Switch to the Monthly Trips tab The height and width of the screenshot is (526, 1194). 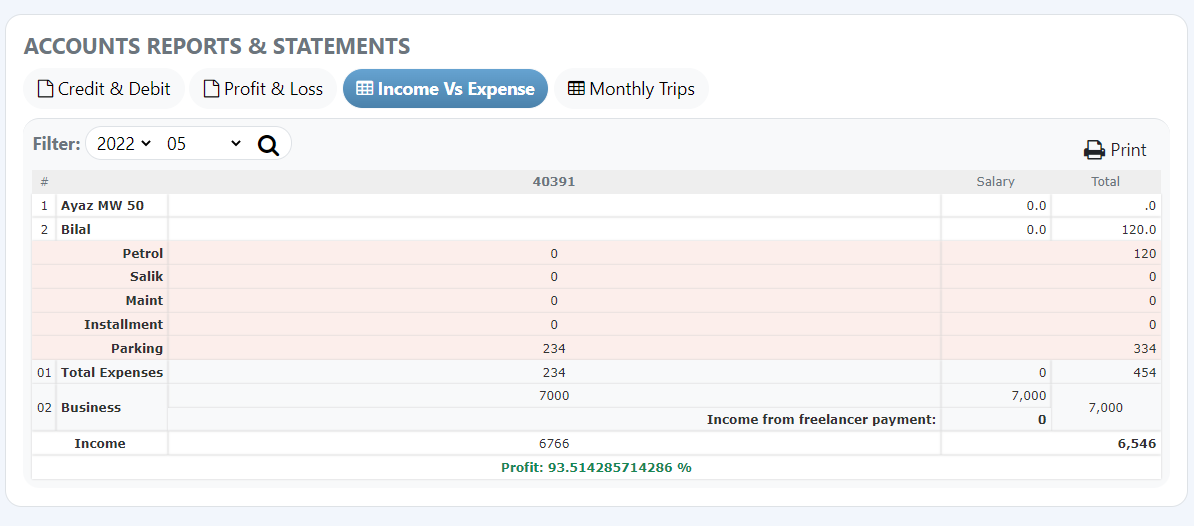click(x=631, y=89)
